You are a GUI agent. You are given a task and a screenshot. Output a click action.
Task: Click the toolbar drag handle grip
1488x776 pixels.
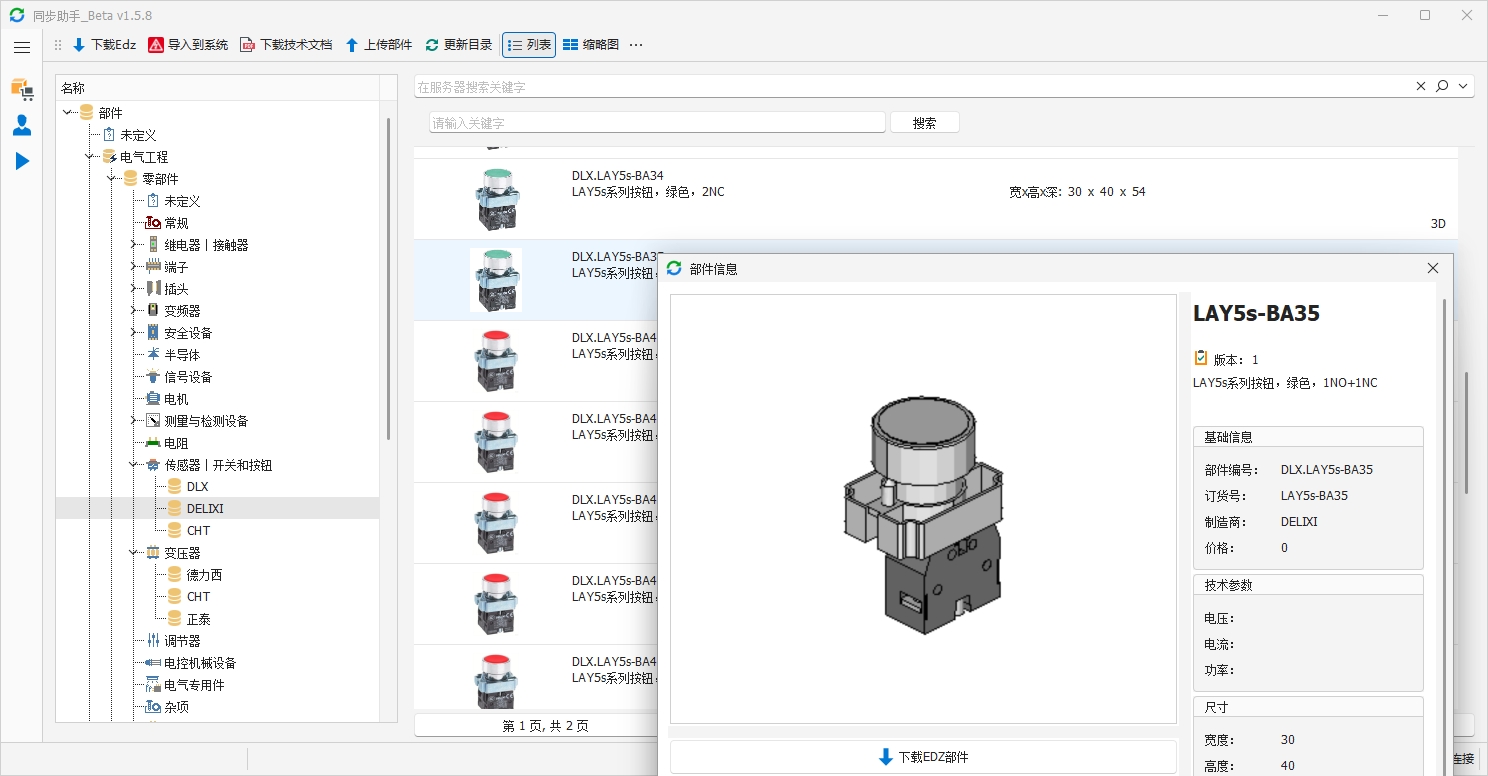pos(57,45)
